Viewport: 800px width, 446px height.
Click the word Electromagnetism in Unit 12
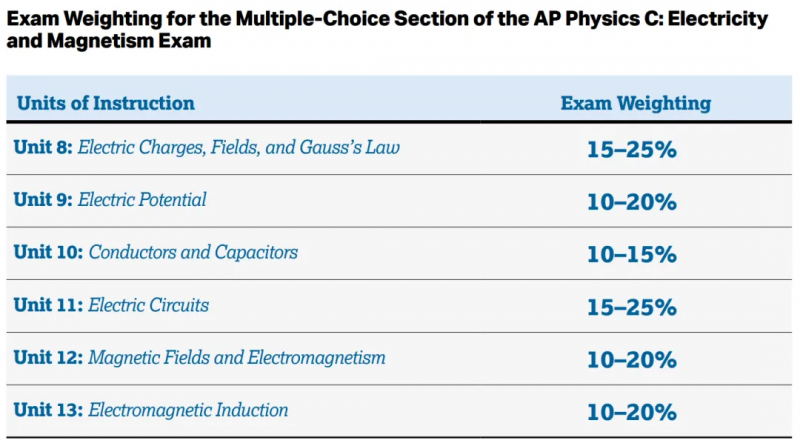316,358
